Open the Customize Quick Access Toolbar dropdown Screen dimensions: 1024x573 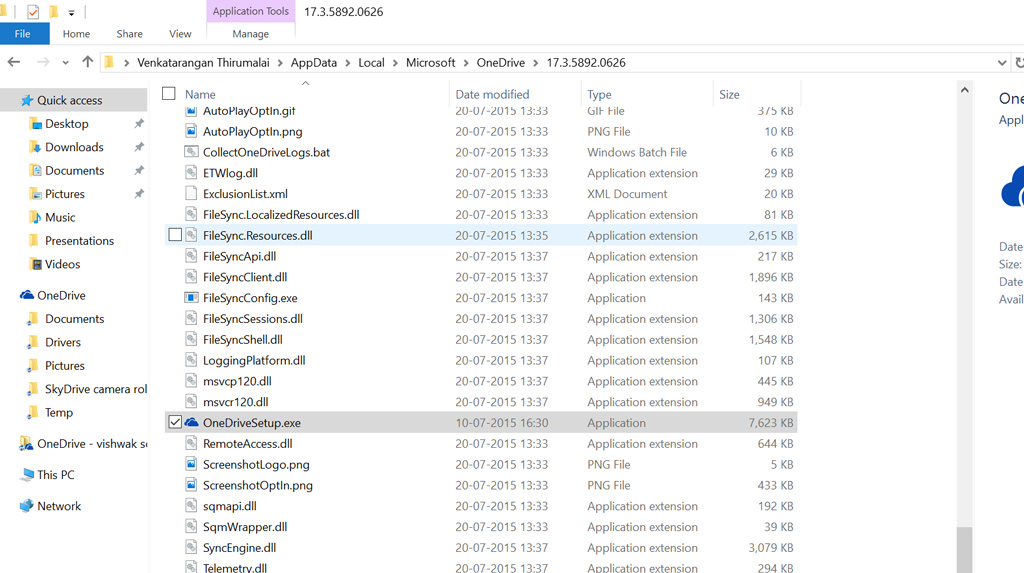click(x=72, y=12)
